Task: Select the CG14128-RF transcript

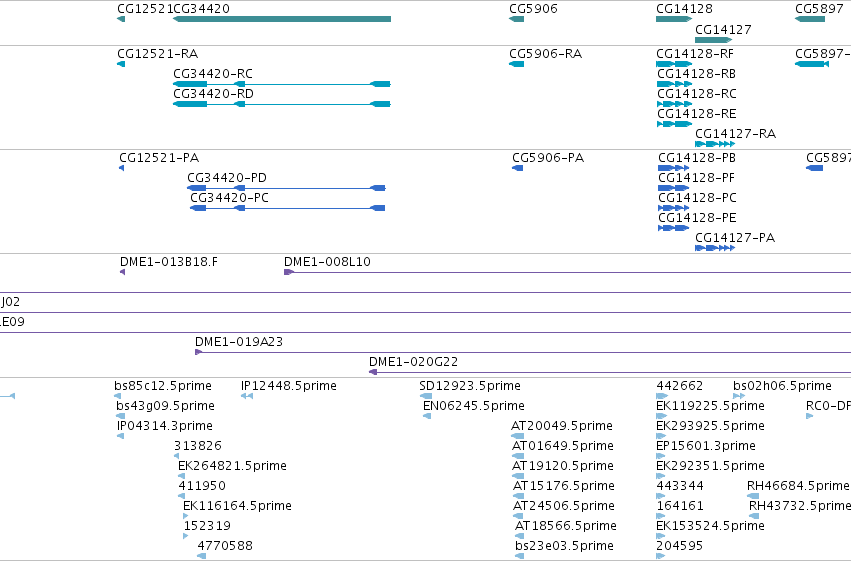Action: point(674,64)
